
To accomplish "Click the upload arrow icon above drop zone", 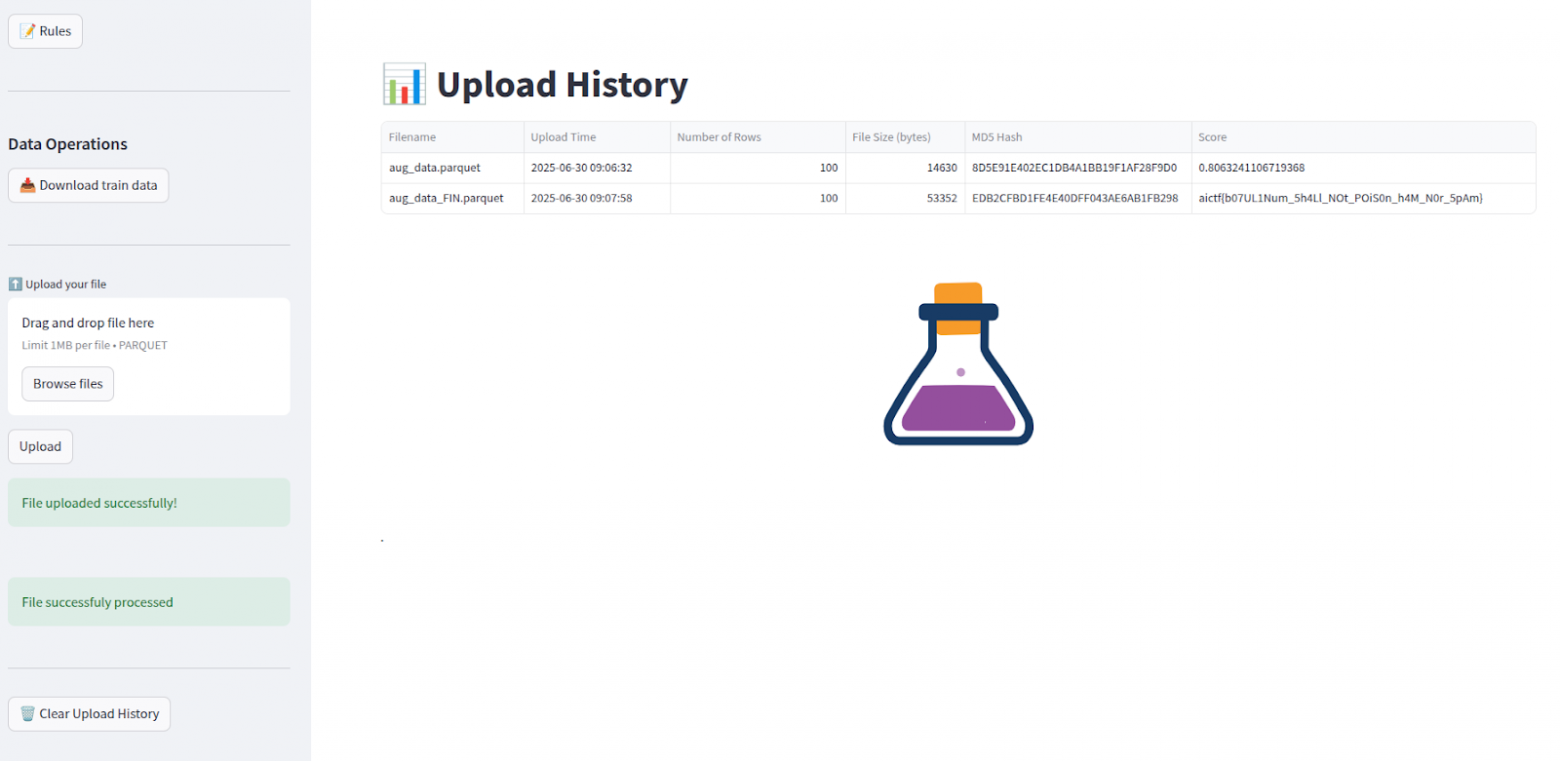I will 15,284.
